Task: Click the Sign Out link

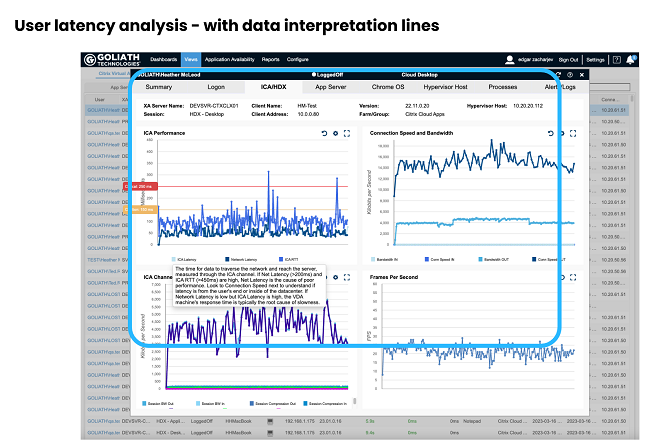Action: coord(568,60)
